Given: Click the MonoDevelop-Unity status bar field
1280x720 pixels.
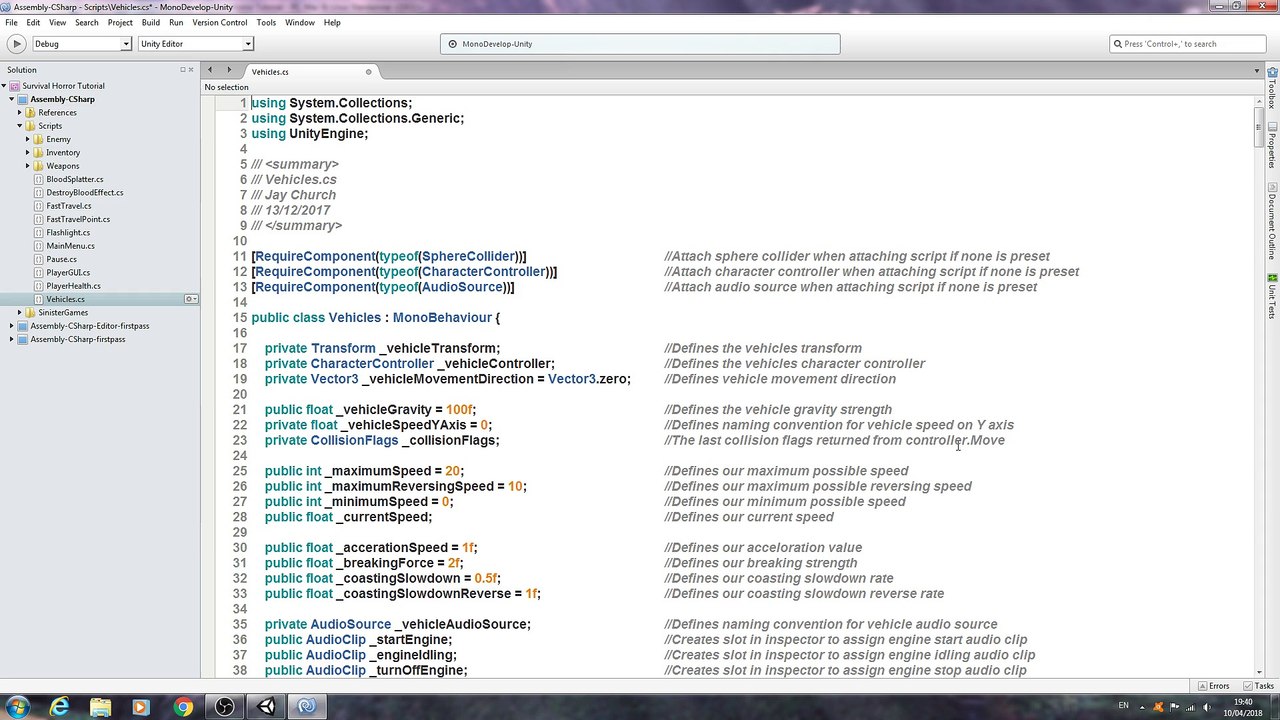Looking at the screenshot, I should [x=640, y=44].
